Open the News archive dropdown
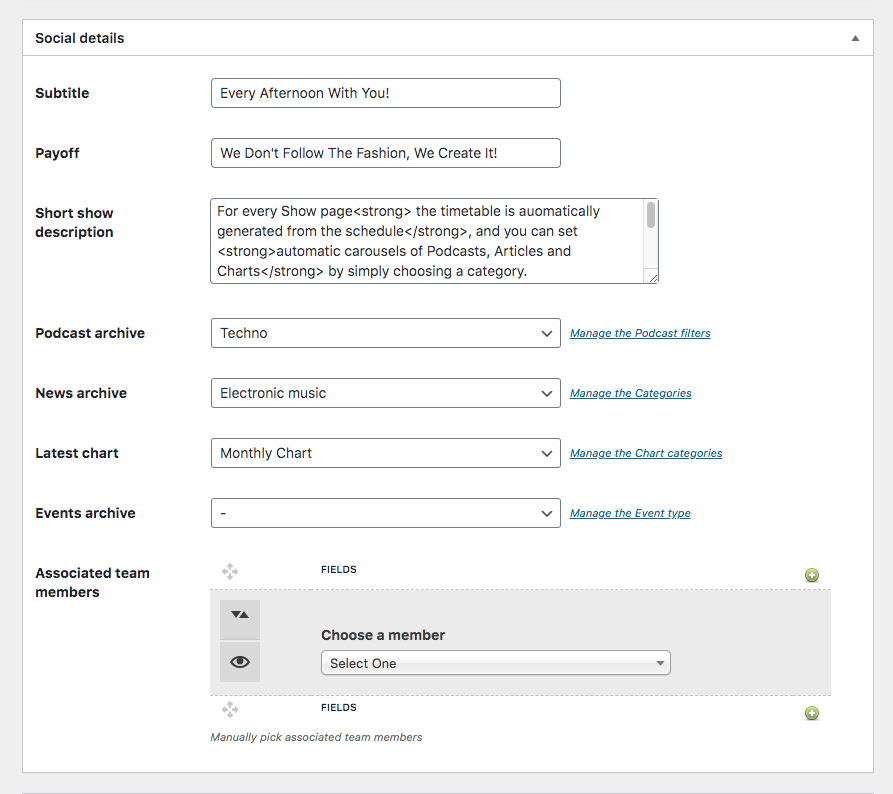Image resolution: width=893 pixels, height=794 pixels. pos(386,393)
